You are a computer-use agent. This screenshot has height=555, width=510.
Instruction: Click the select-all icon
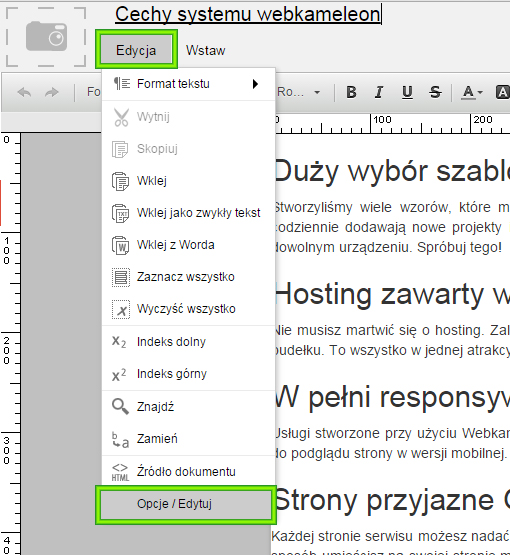point(121,277)
